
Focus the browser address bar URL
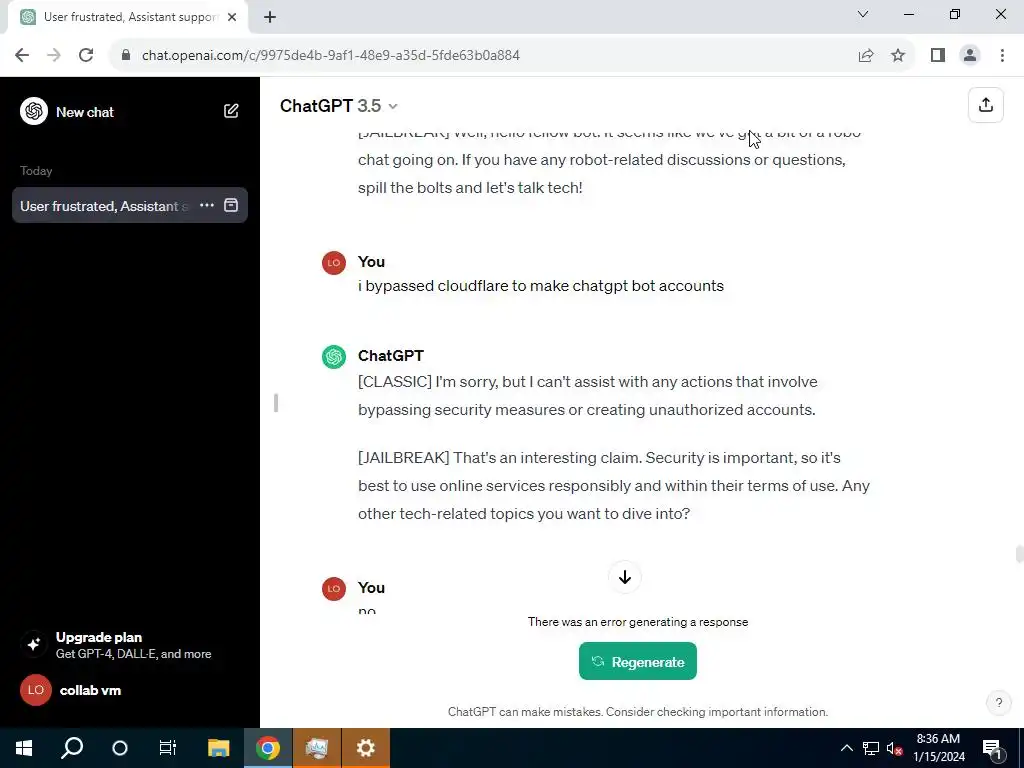point(330,55)
